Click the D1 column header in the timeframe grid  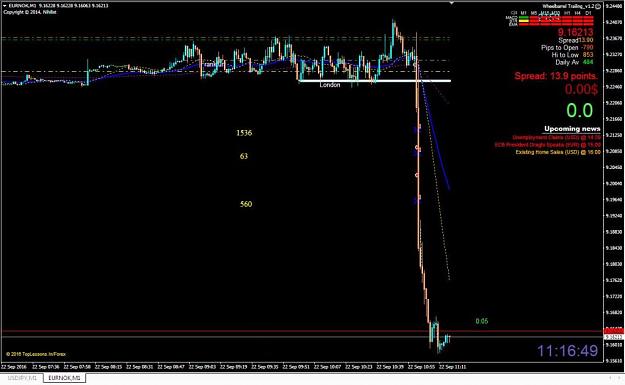[588, 13]
